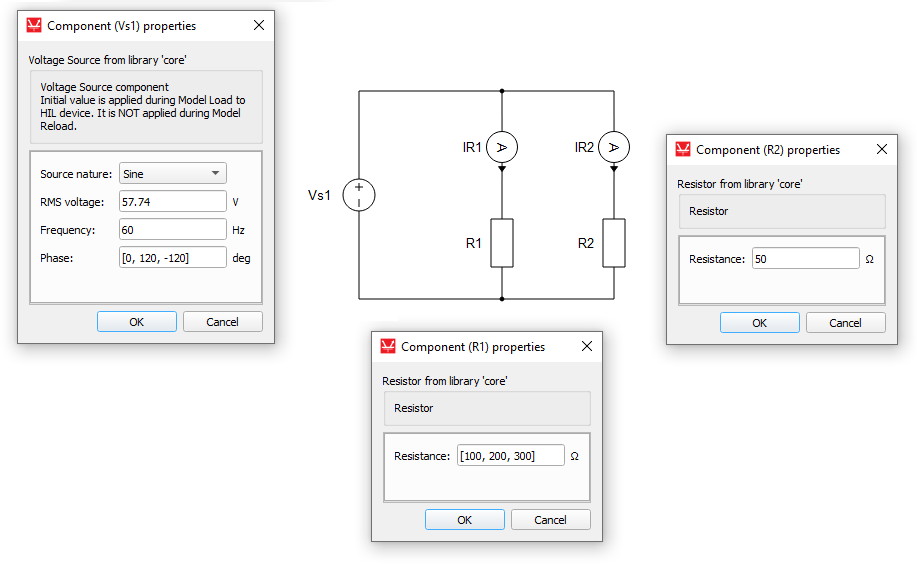
Task: Click the R2 resistor symbol
Action: tap(614, 243)
